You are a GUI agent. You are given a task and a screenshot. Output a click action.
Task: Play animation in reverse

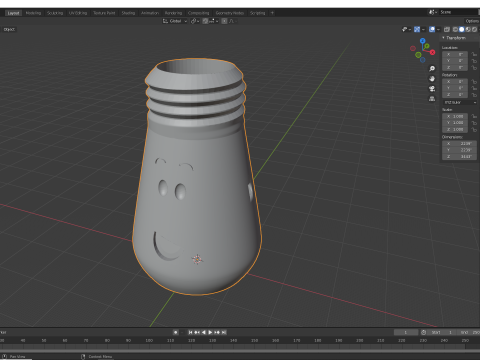pyautogui.click(x=204, y=332)
